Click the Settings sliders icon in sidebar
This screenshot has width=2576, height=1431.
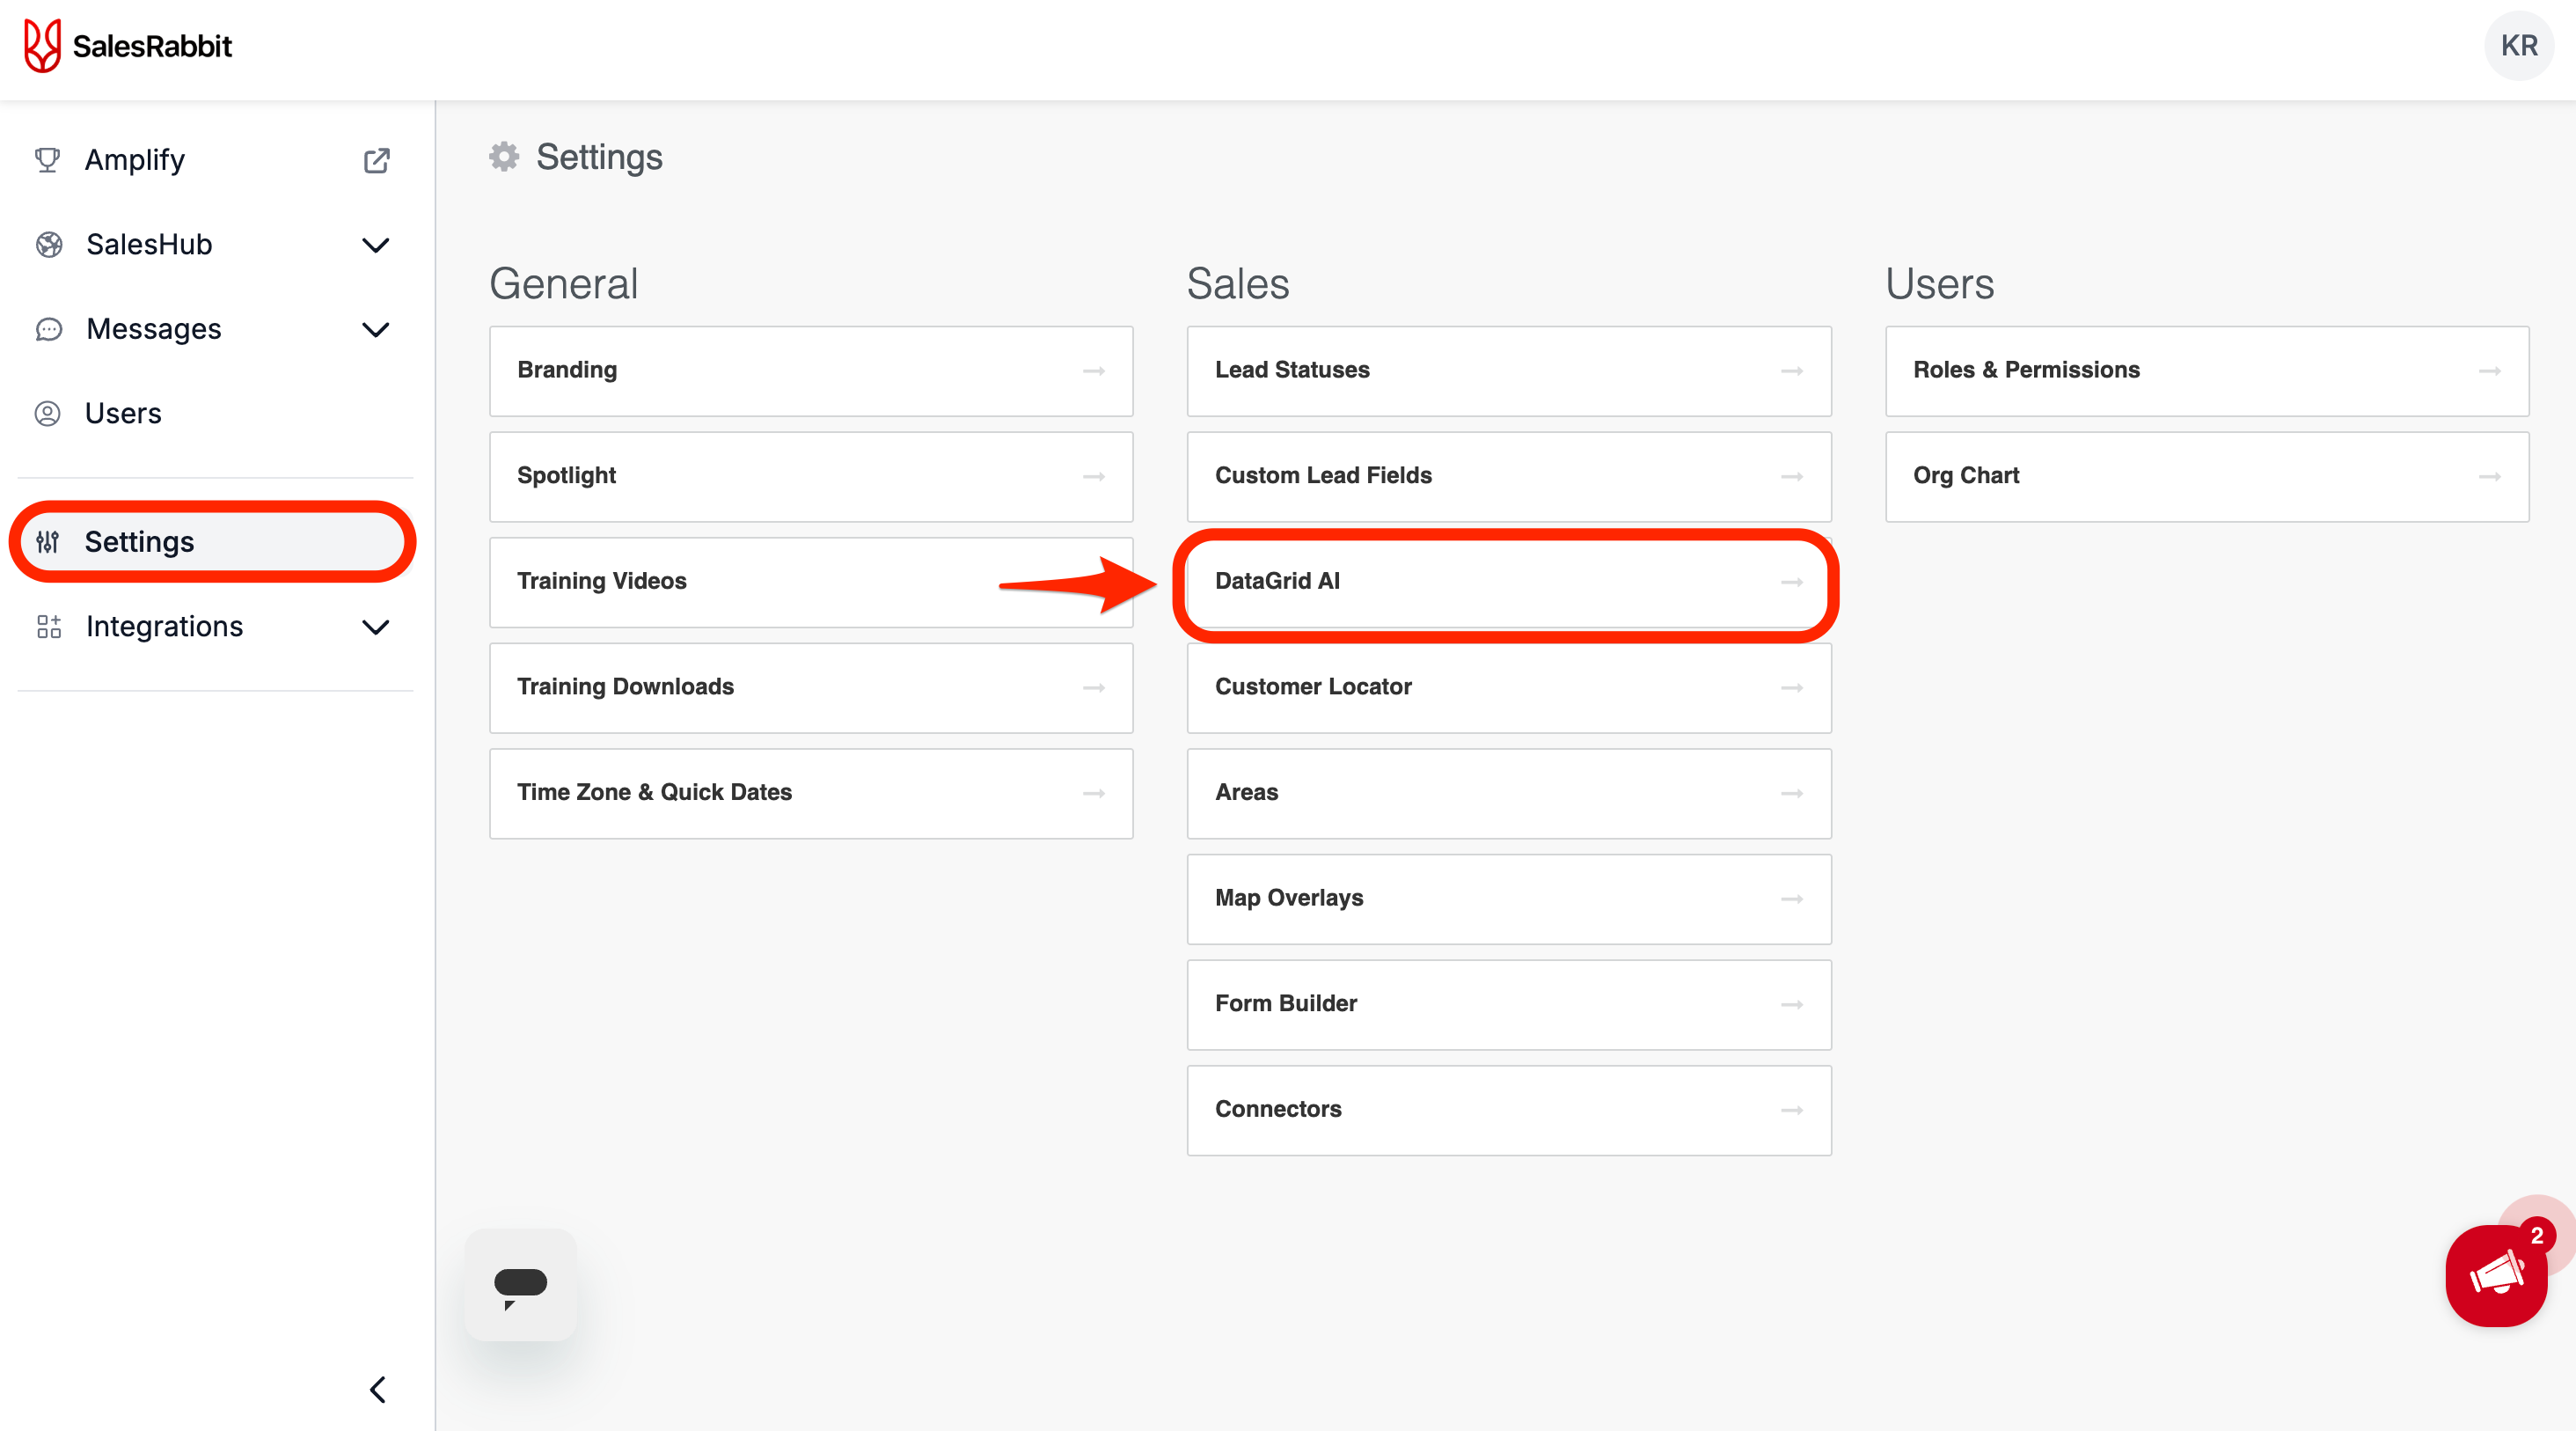[47, 542]
